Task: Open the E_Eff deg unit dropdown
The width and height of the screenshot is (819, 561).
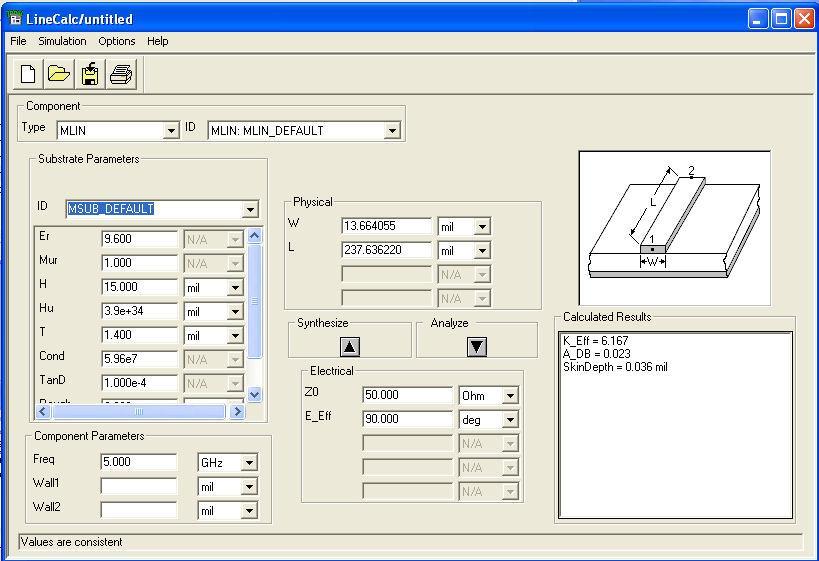Action: click(510, 419)
